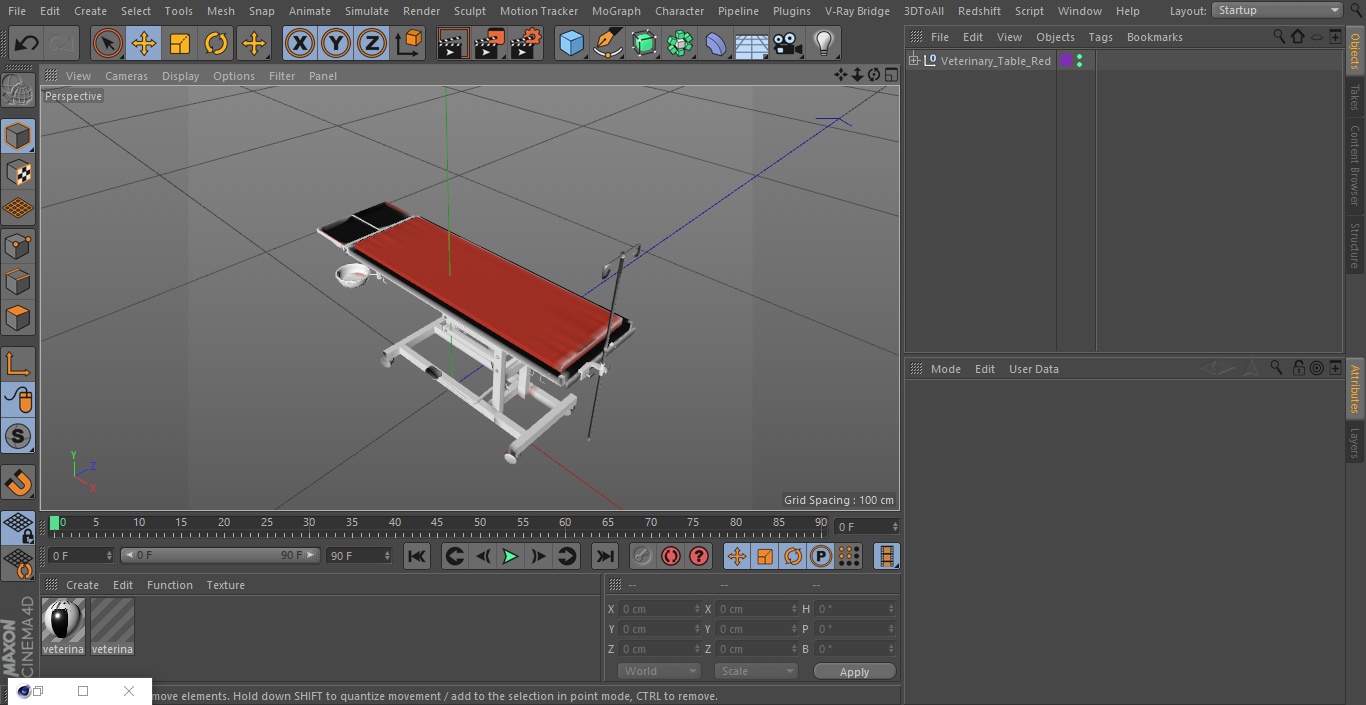Activate the Rotate tool
1366x705 pixels.
[216, 44]
